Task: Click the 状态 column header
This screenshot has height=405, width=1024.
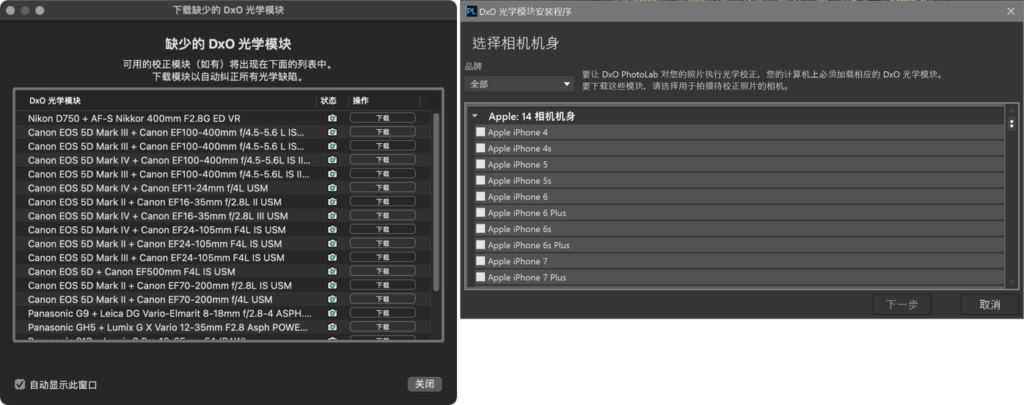Action: tap(328, 101)
